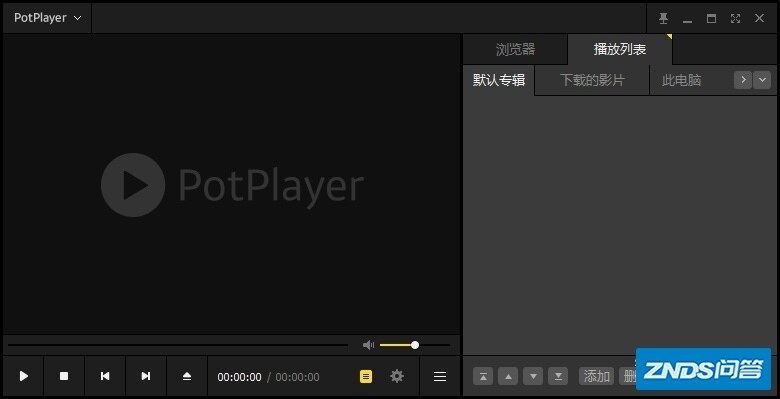Click the elapsed time 00:00:00 display
The height and width of the screenshot is (399, 780).
pyautogui.click(x=239, y=377)
